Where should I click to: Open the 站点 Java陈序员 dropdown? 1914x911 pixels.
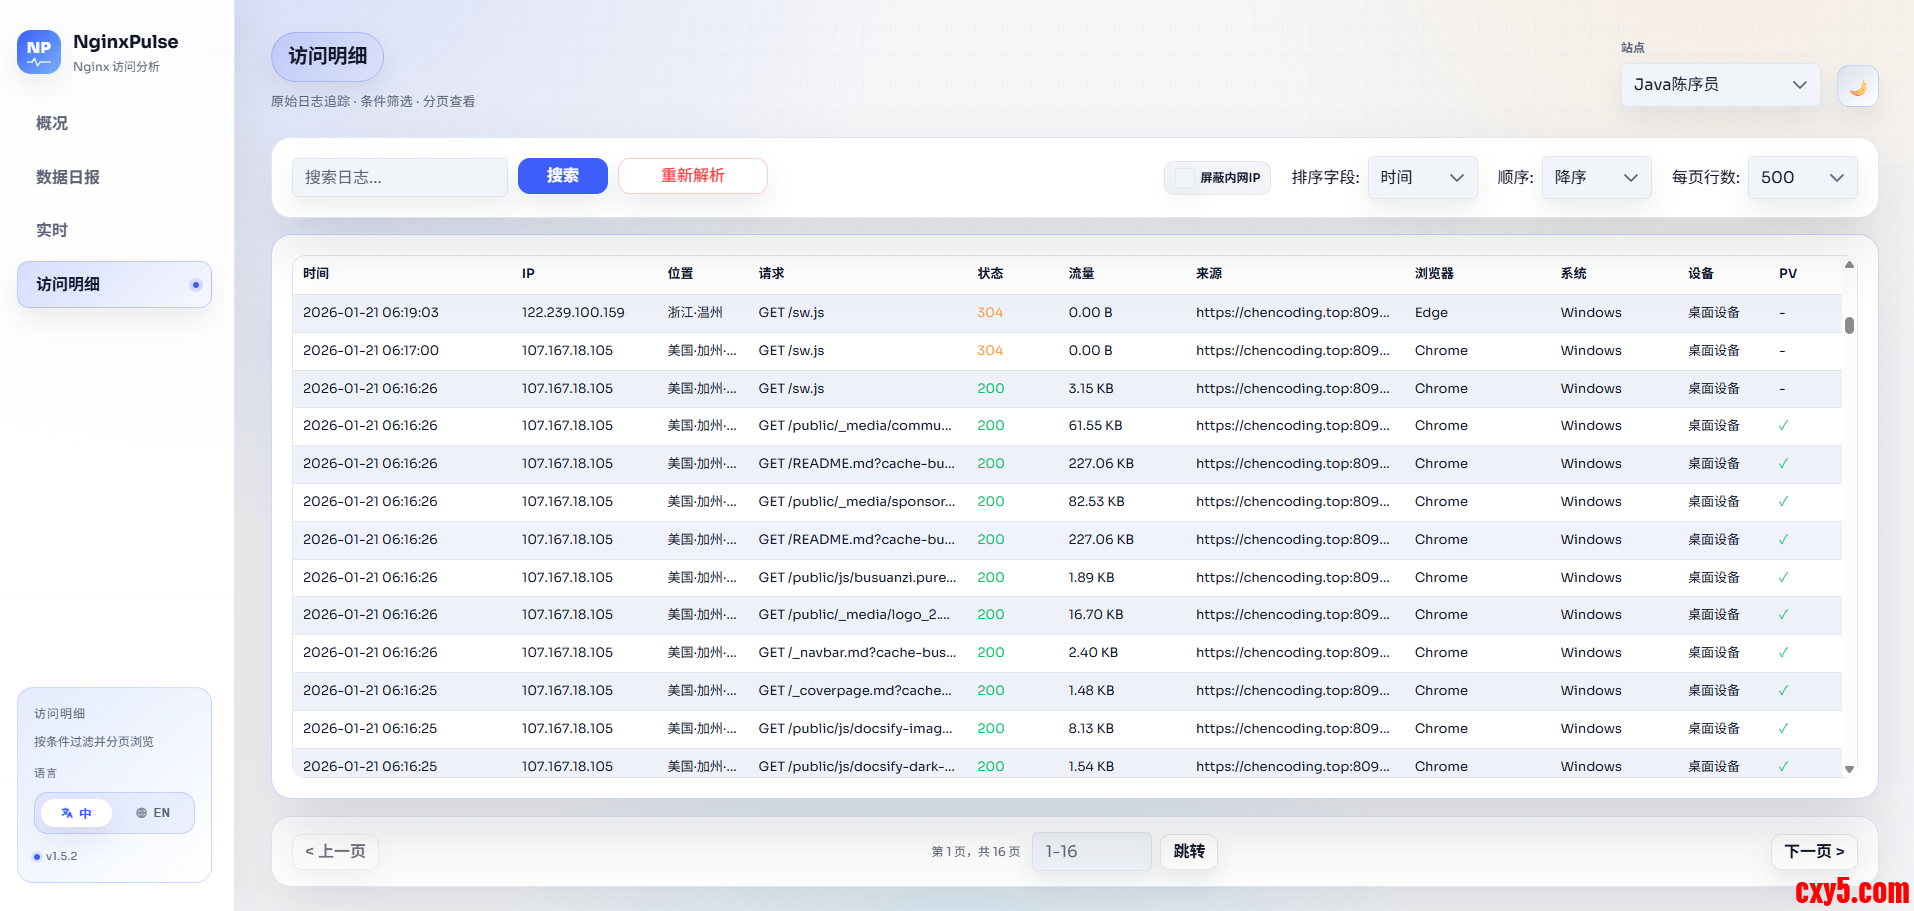[1720, 85]
